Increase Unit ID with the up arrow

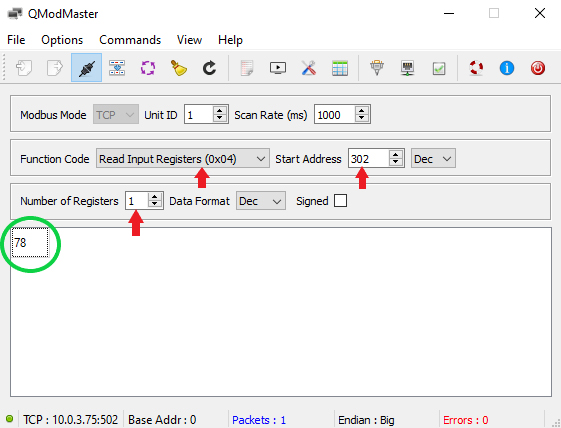(x=220, y=111)
